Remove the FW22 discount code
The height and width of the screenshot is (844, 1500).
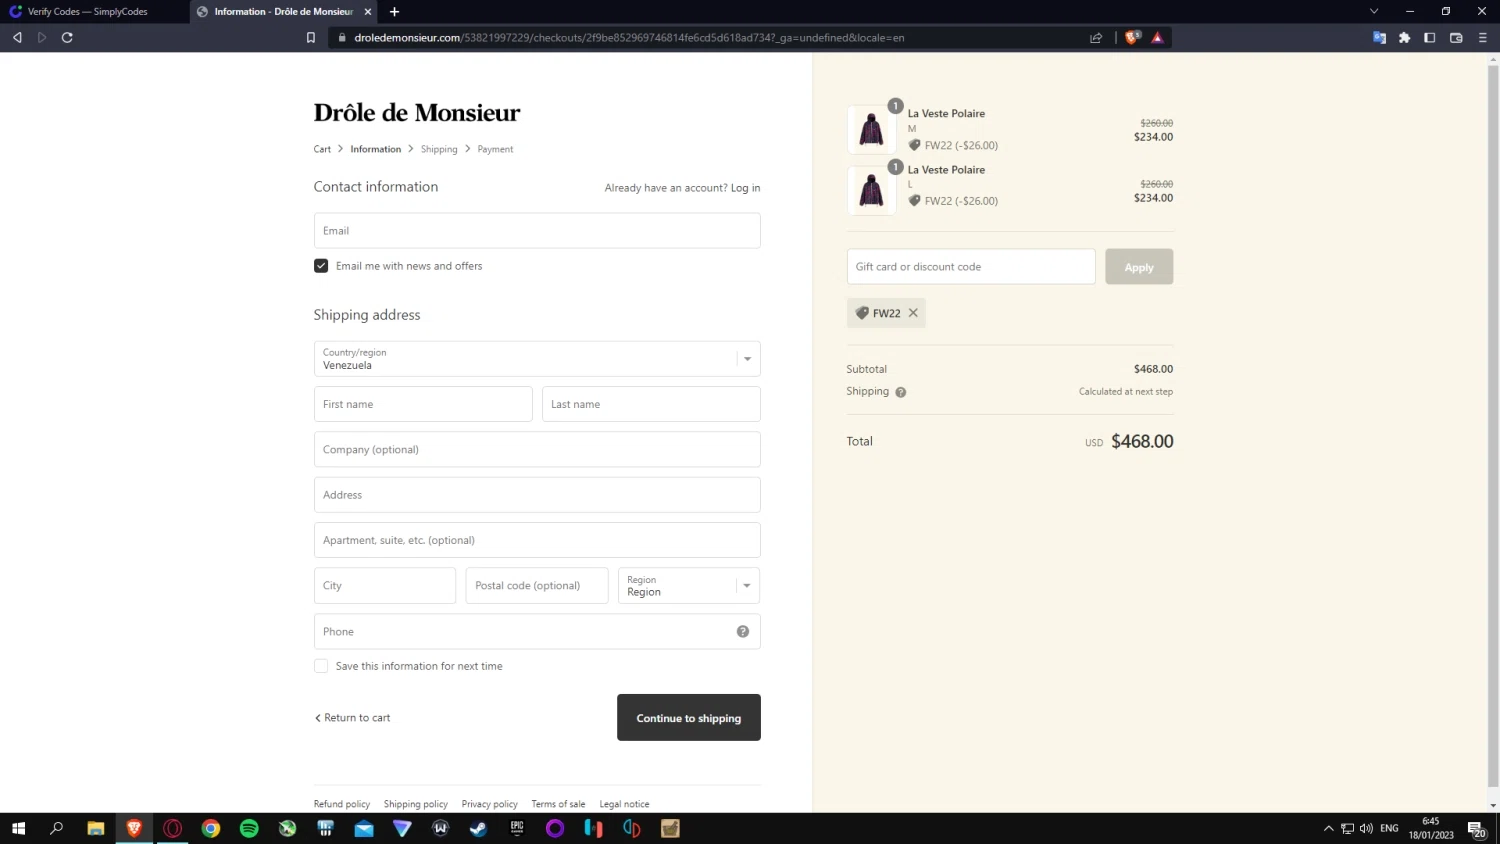tap(913, 313)
